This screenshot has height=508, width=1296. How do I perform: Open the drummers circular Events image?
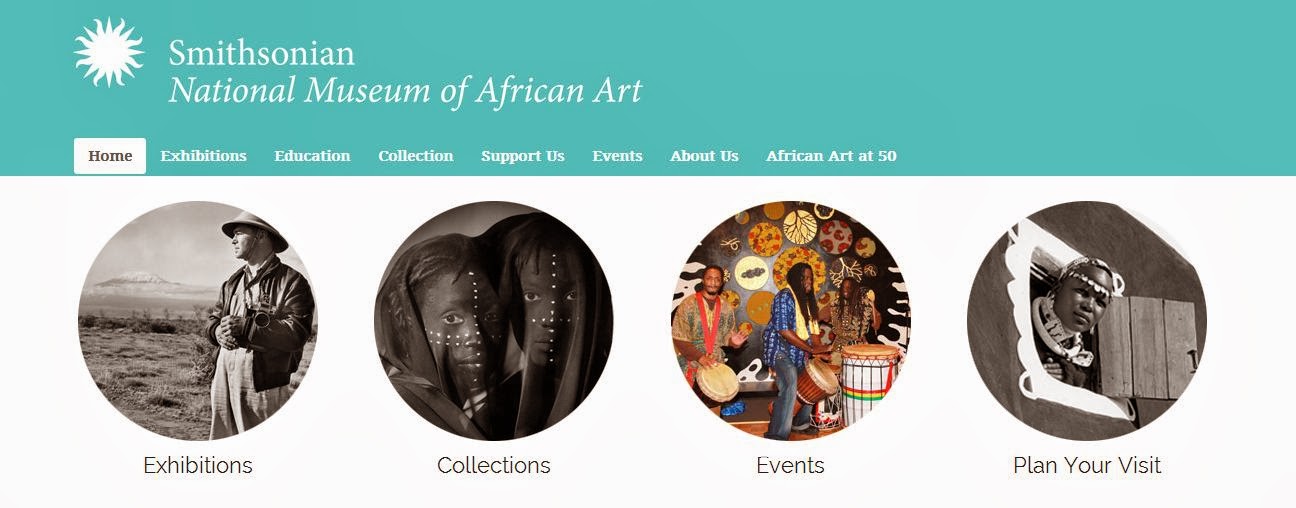tap(790, 320)
